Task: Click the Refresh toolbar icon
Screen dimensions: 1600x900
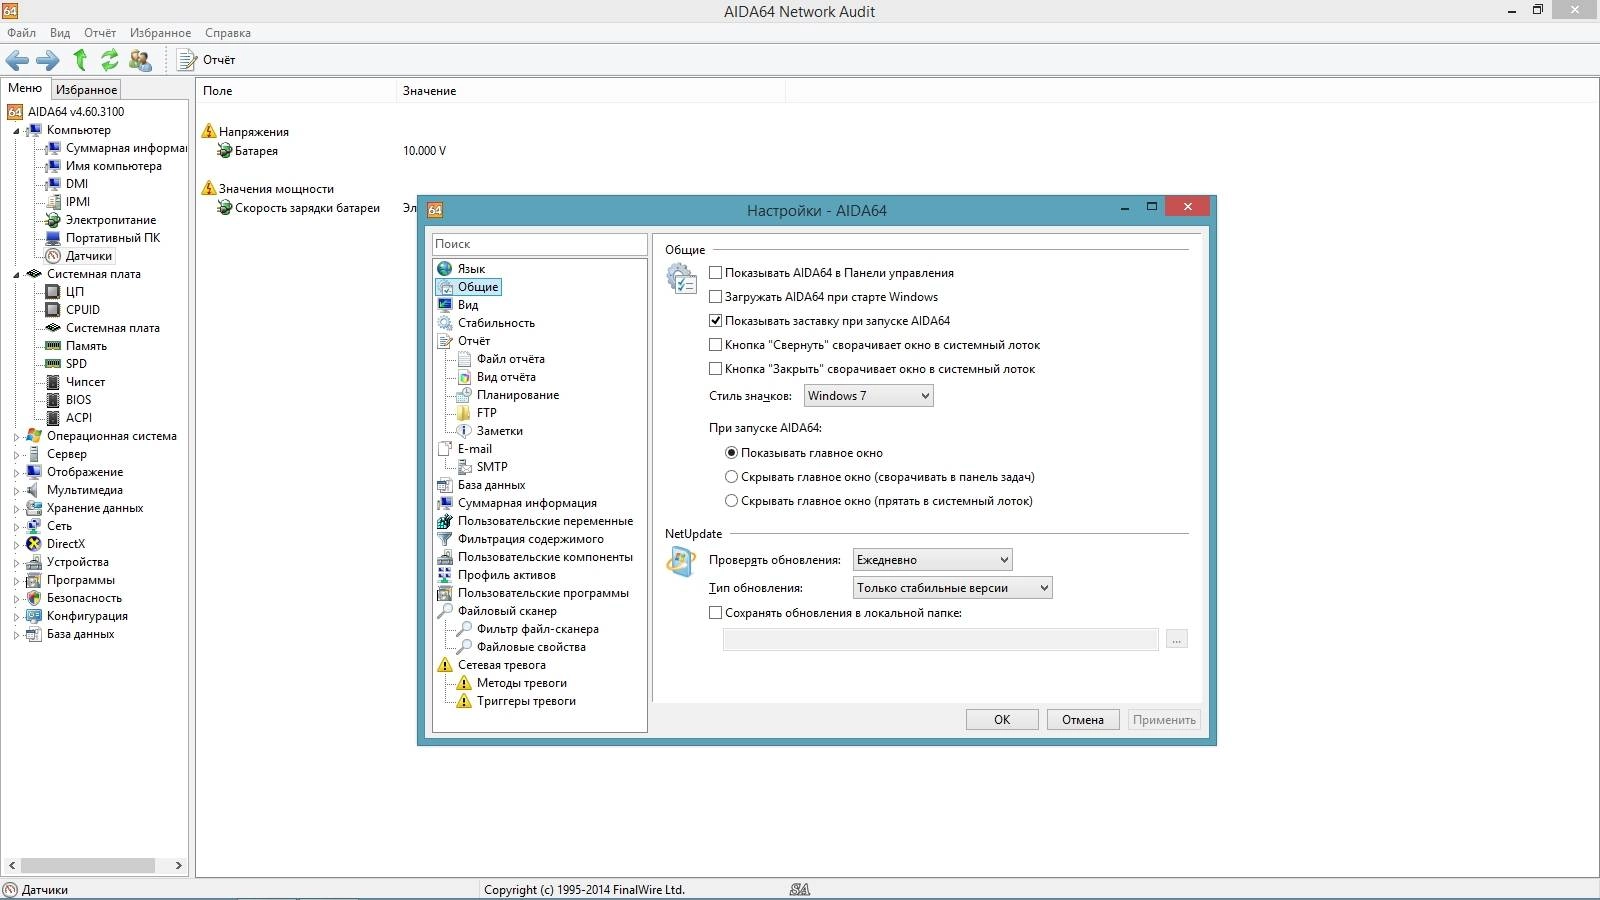Action: click(x=110, y=60)
